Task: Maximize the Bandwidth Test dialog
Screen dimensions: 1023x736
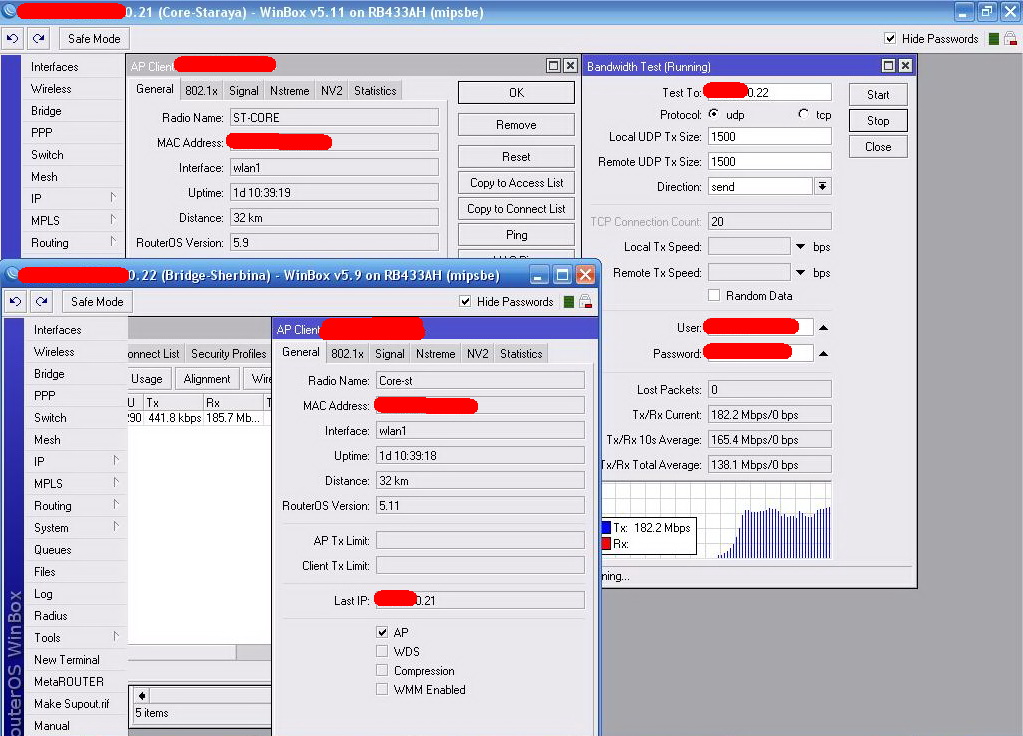Action: pyautogui.click(x=888, y=66)
